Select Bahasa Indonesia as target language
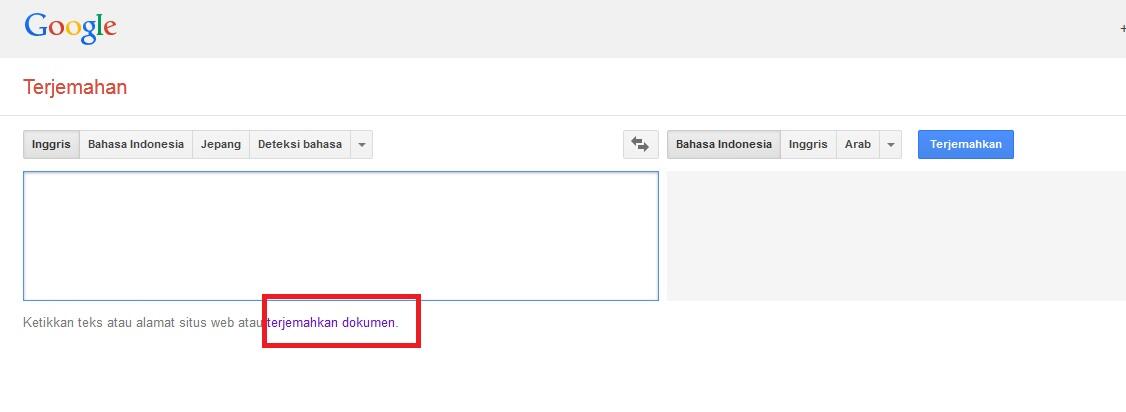1126x412 pixels. click(x=724, y=144)
